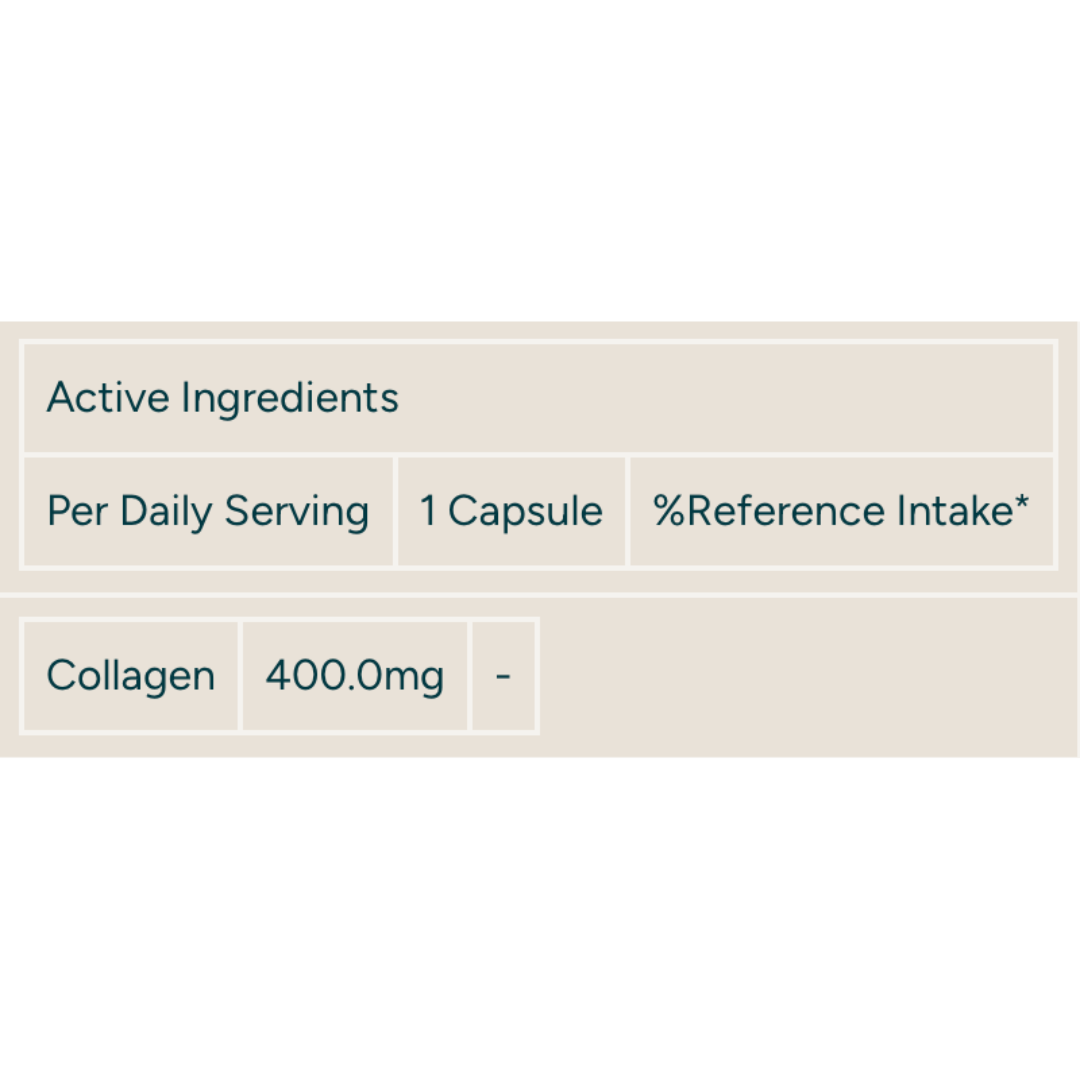Image resolution: width=1080 pixels, height=1080 pixels.
Task: Click the word Capsule
Action: 525,512
